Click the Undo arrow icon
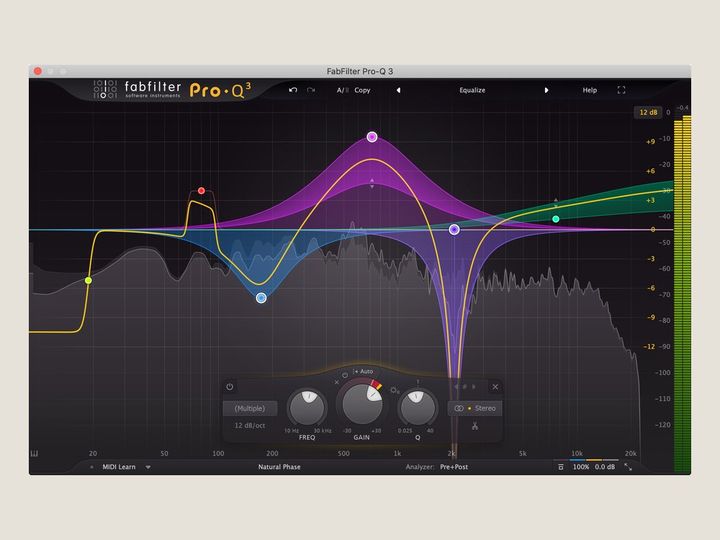Viewport: 720px width, 540px height. 293,90
